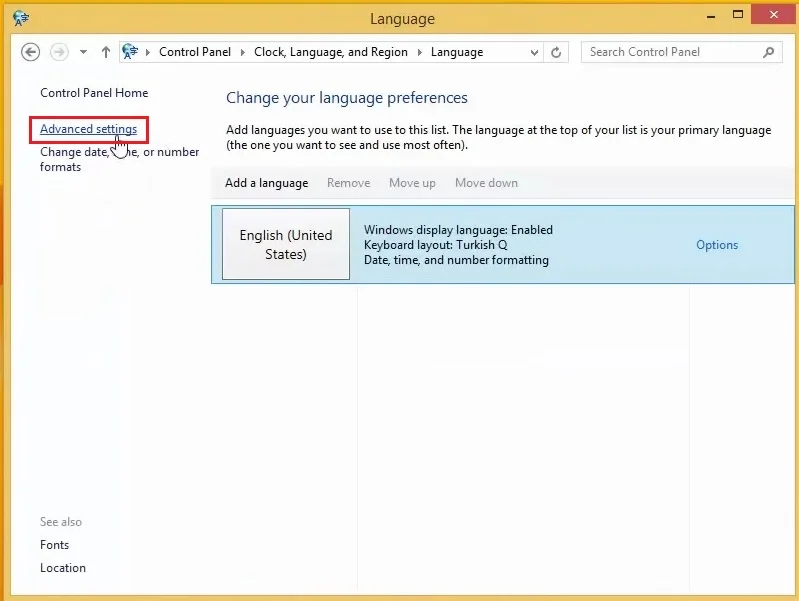Click 'Date, time, and number formatting' text
Viewport: 799px width, 601px height.
coord(456,260)
